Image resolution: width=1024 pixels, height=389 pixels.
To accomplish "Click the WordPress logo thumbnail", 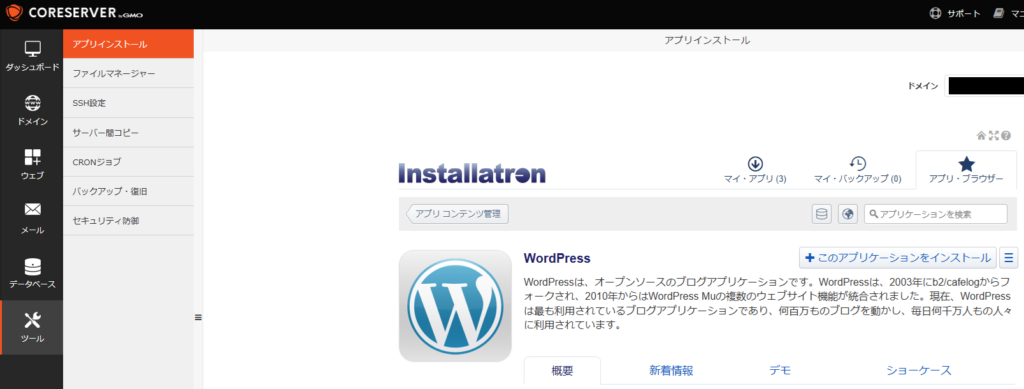I will pyautogui.click(x=455, y=305).
